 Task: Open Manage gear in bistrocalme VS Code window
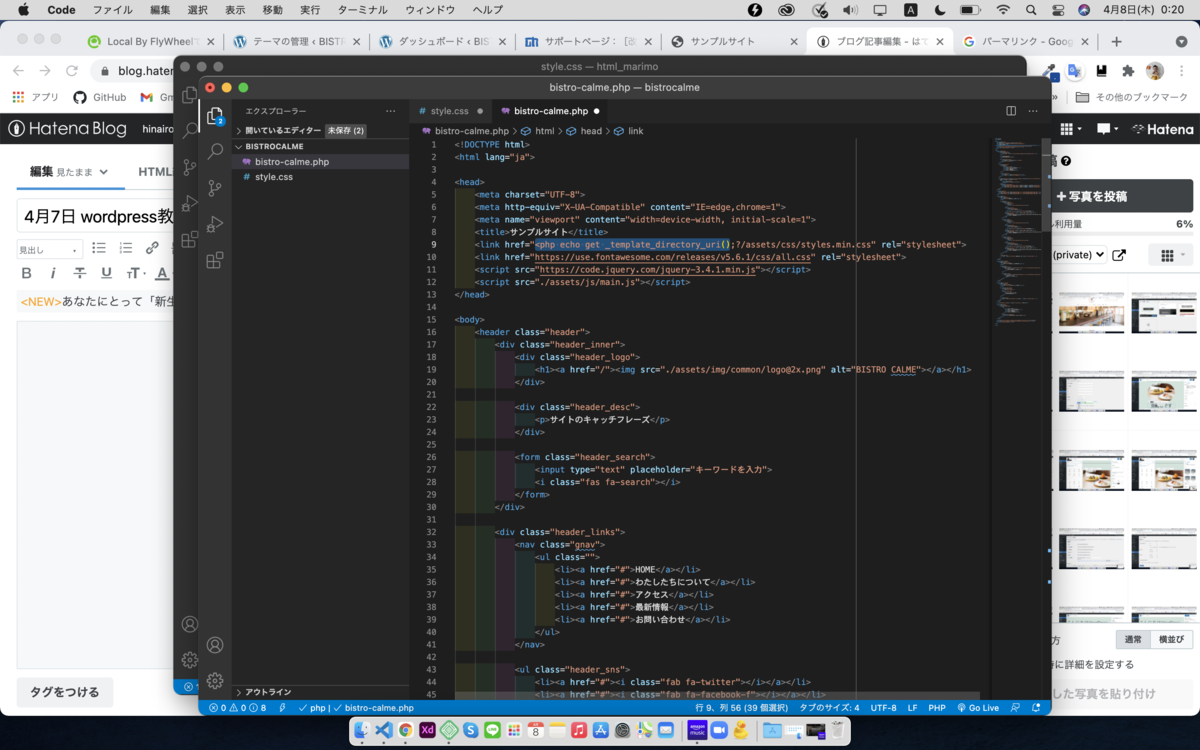tap(215, 681)
